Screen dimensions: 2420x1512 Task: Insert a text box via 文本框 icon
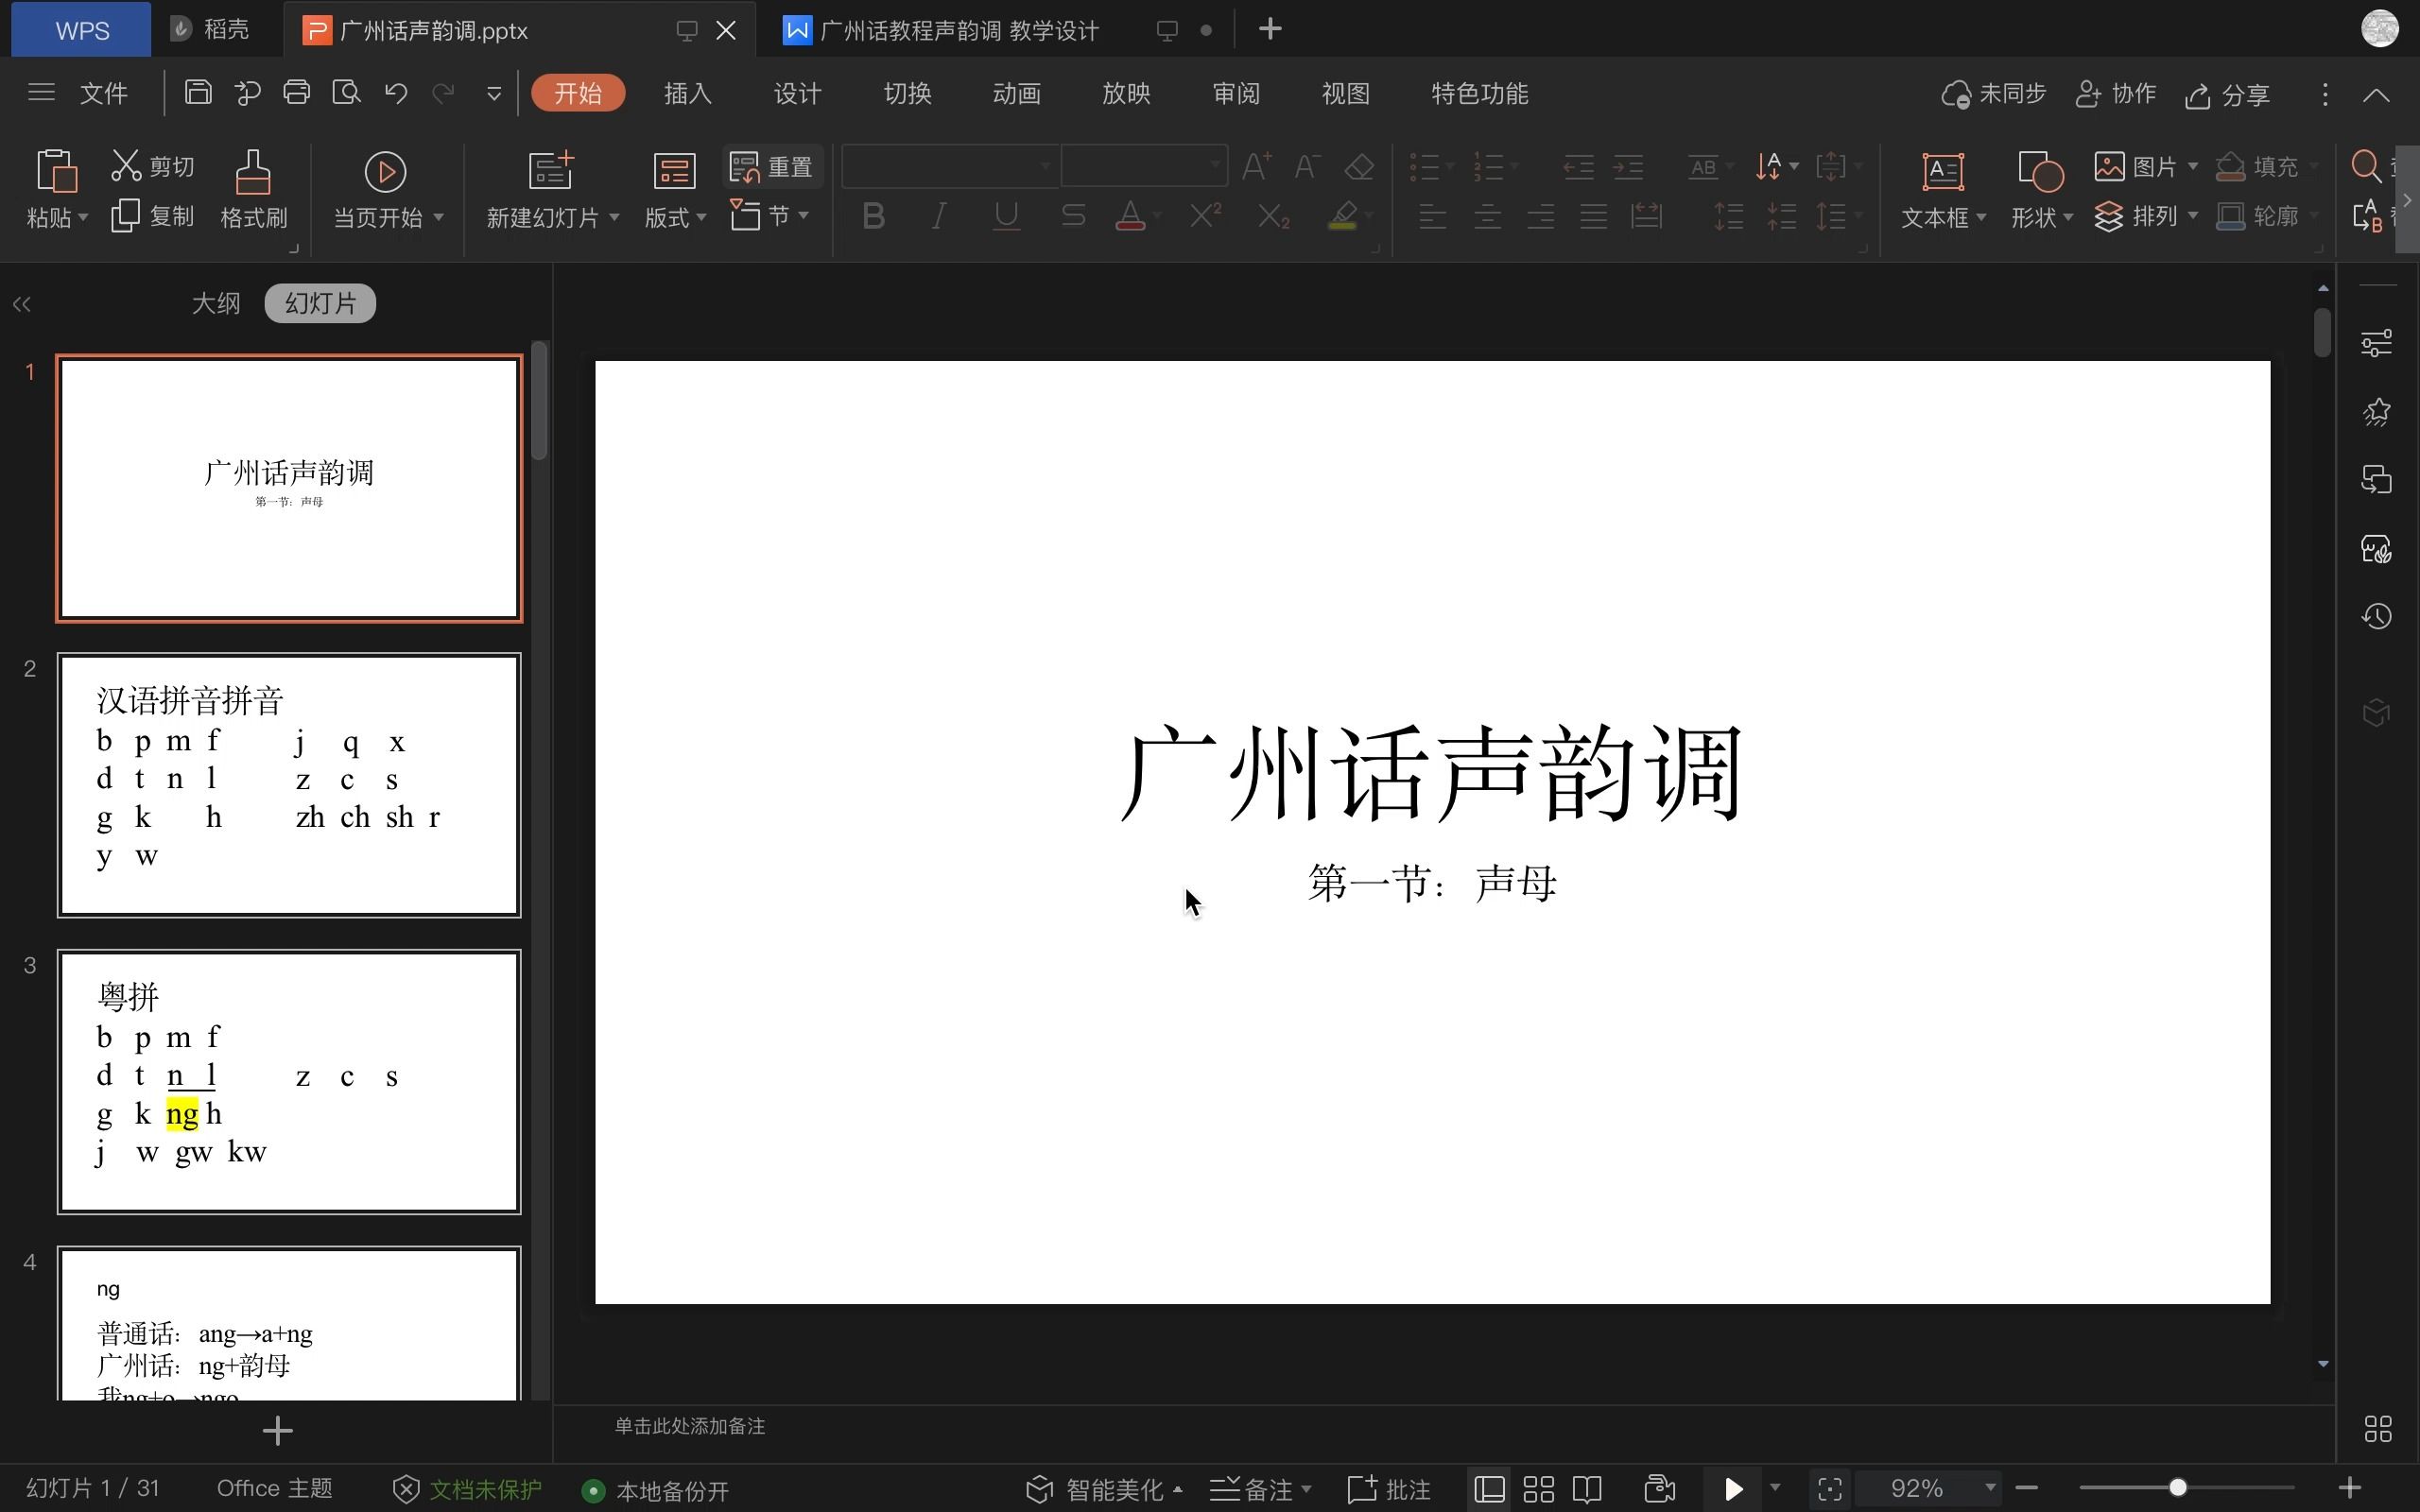click(x=1942, y=172)
